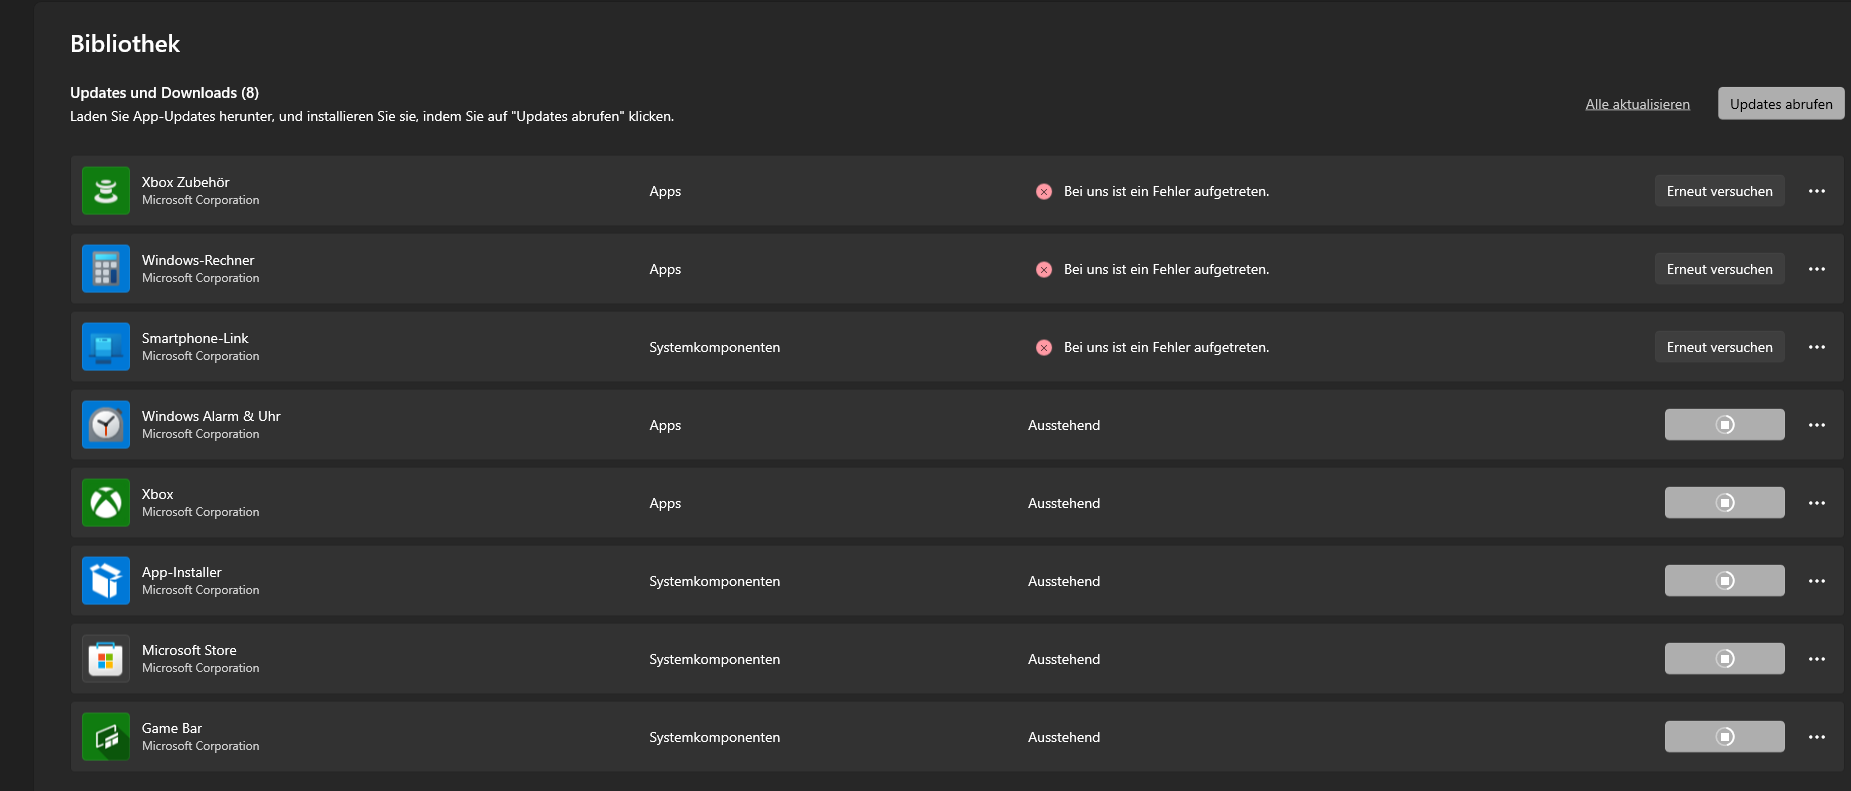
Task: Retry the Xbox Zubehör update
Action: (x=1719, y=191)
